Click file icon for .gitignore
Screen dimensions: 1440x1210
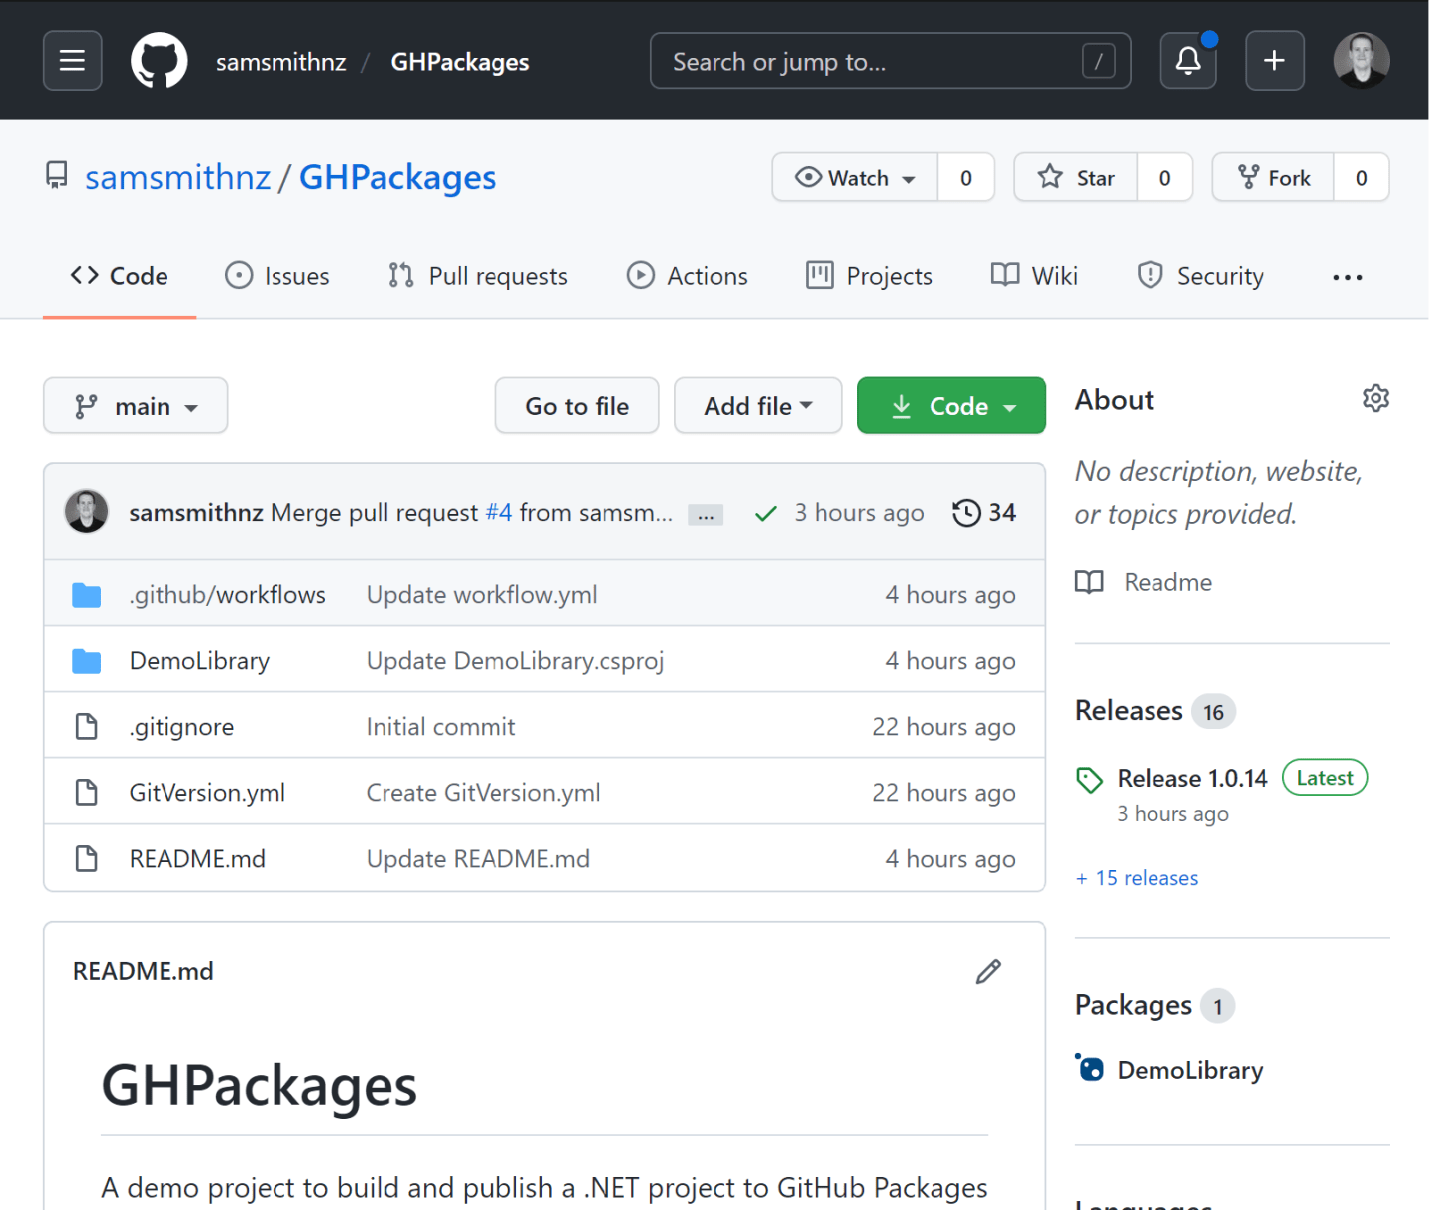point(87,727)
